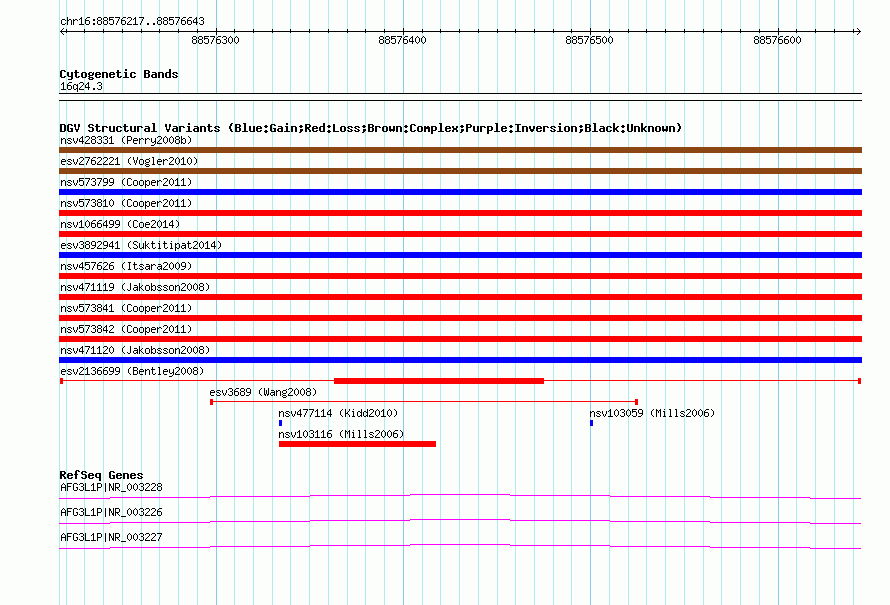Click the red nsv471119 loss bar

tap(460, 297)
